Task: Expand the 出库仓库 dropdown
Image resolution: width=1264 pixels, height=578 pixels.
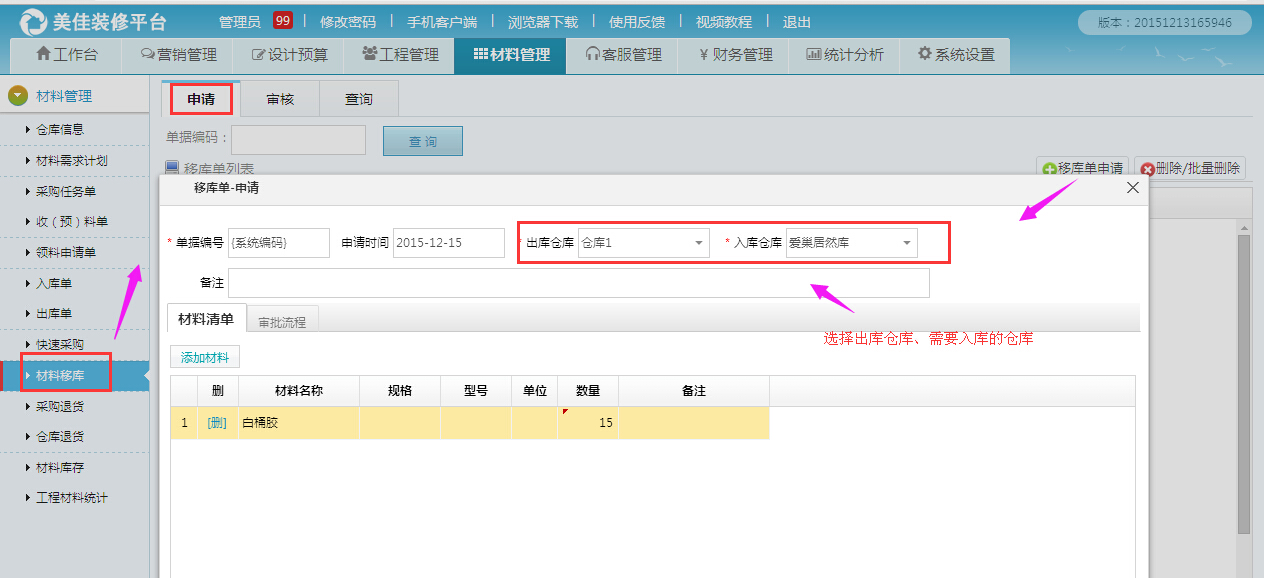Action: [698, 243]
